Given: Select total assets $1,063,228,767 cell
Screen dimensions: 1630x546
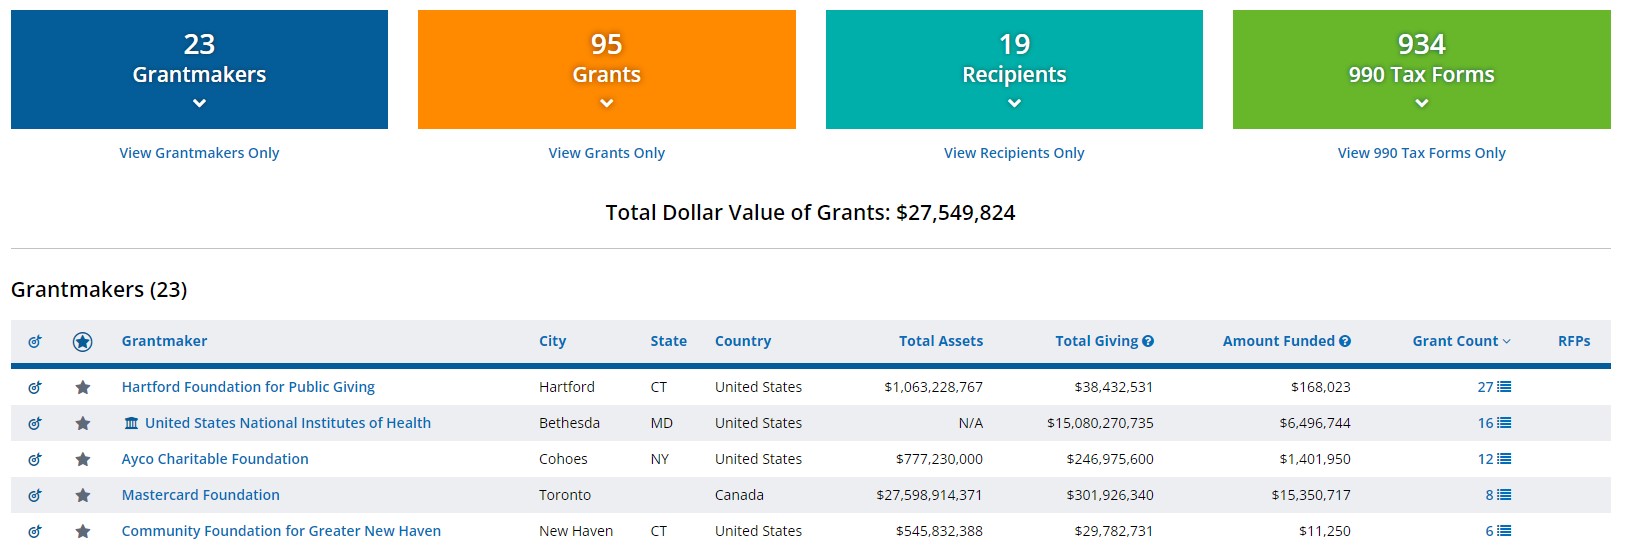Looking at the screenshot, I should pyautogui.click(x=933, y=387).
